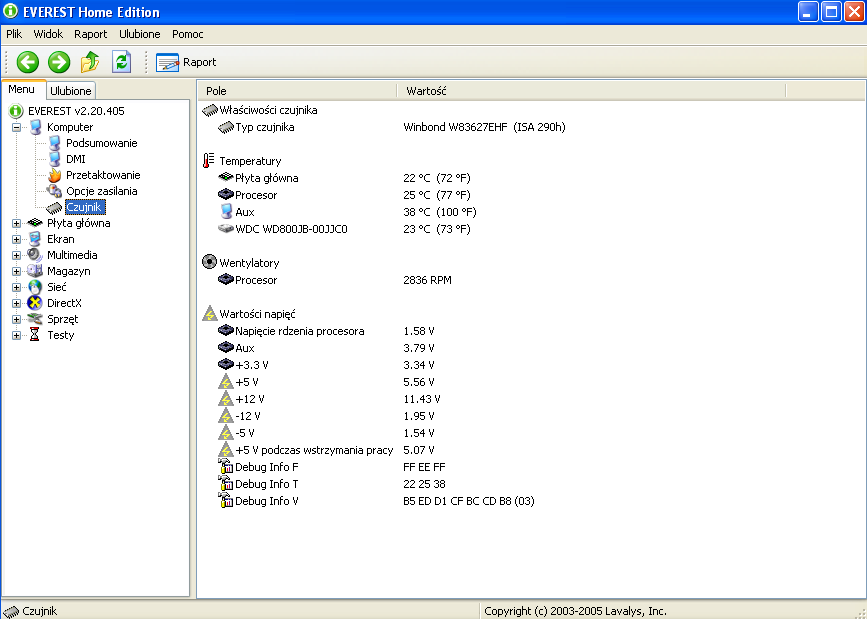The image size is (867, 619).
Task: Click the Ekran display icon in tree
Action: click(35, 239)
